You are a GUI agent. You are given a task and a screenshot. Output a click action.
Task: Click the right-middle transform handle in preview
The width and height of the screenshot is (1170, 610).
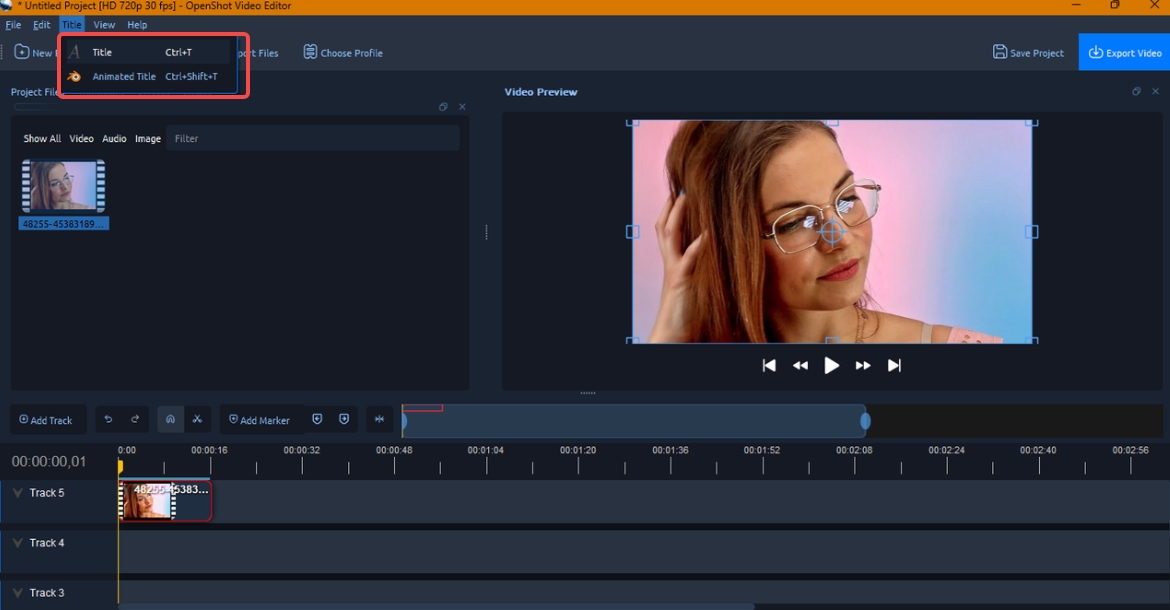pyautogui.click(x=1031, y=232)
